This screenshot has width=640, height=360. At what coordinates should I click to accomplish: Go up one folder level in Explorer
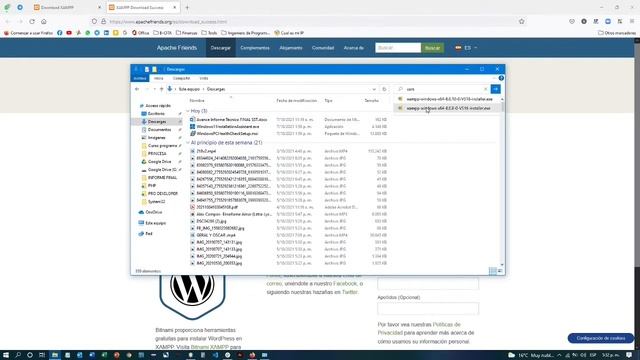coord(162,89)
